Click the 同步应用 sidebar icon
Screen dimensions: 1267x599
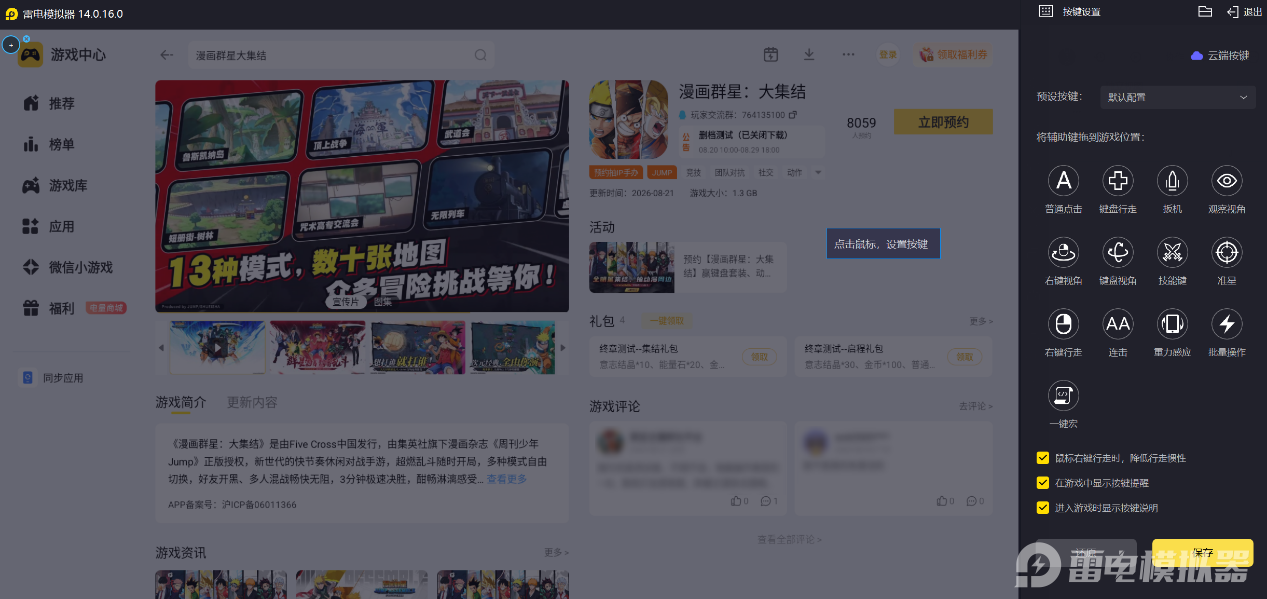tap(28, 378)
